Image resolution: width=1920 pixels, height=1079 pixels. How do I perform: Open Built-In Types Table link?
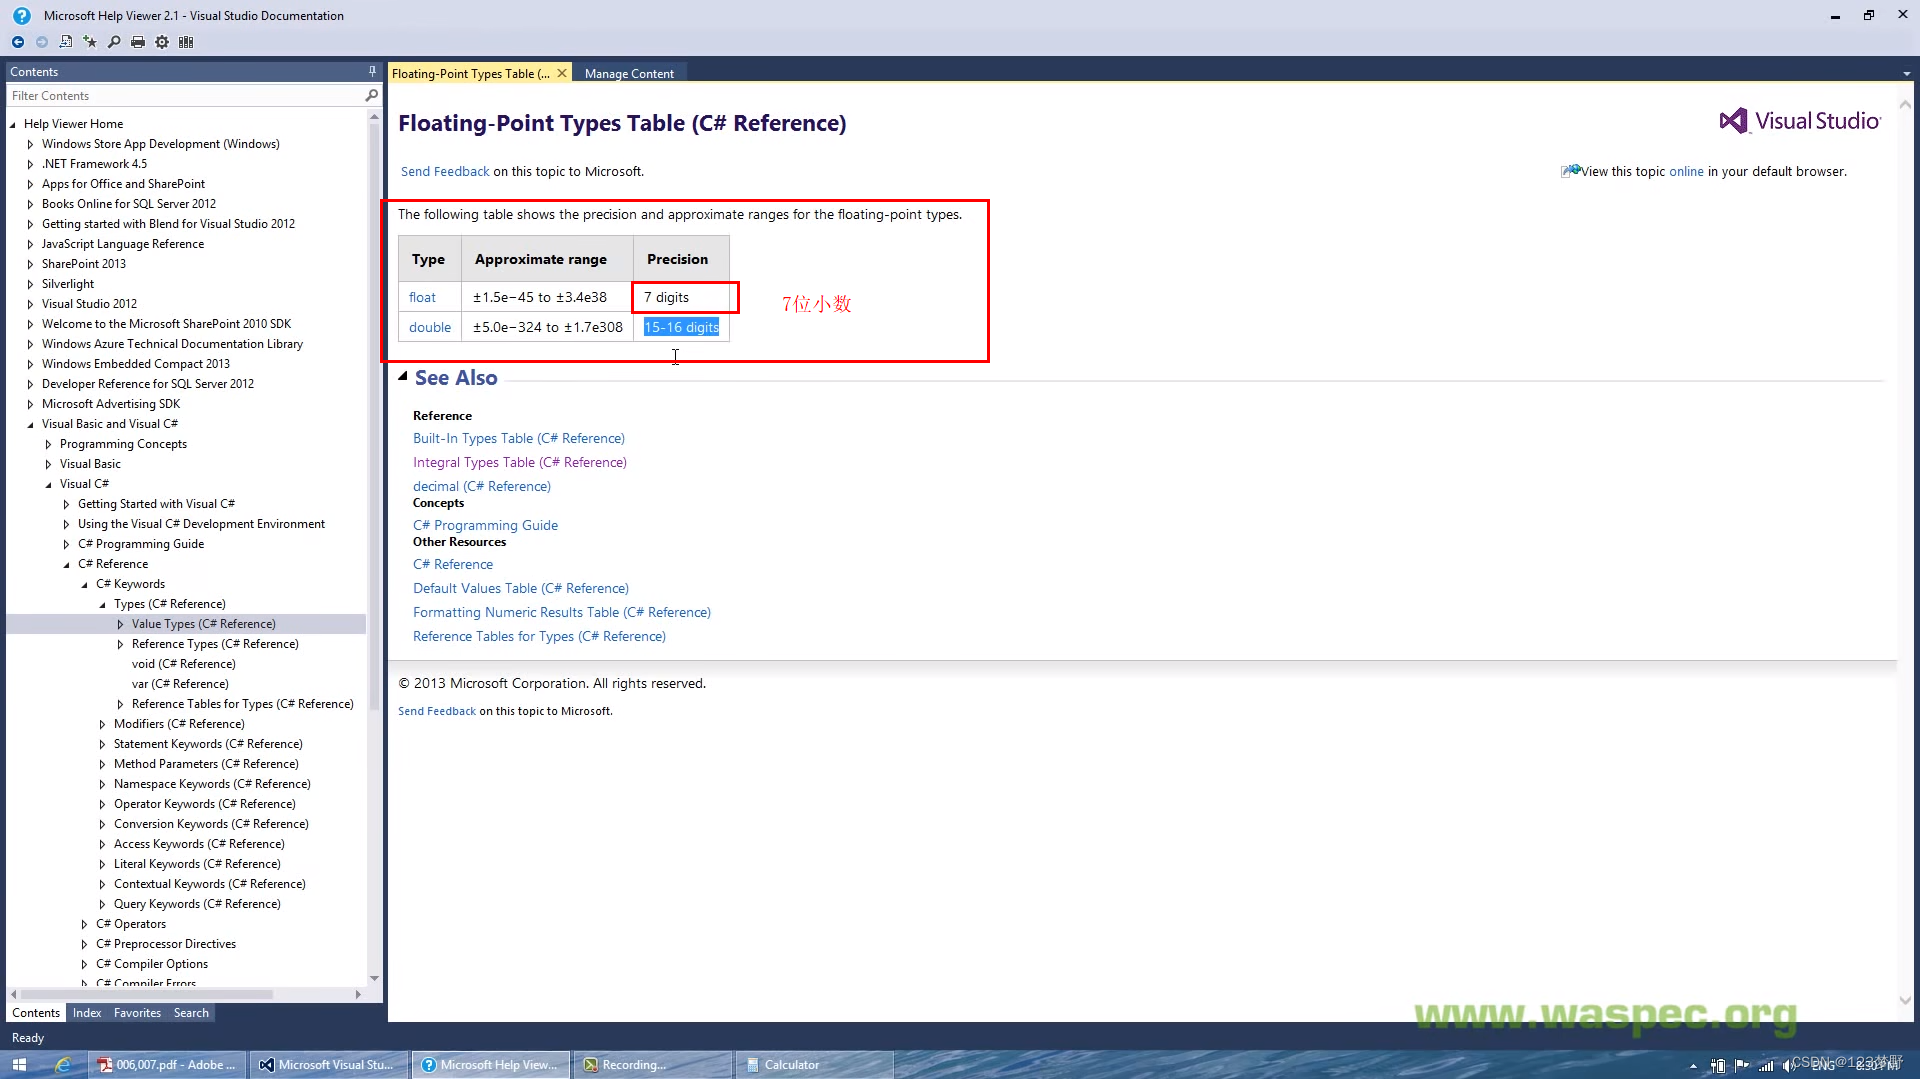(x=519, y=438)
